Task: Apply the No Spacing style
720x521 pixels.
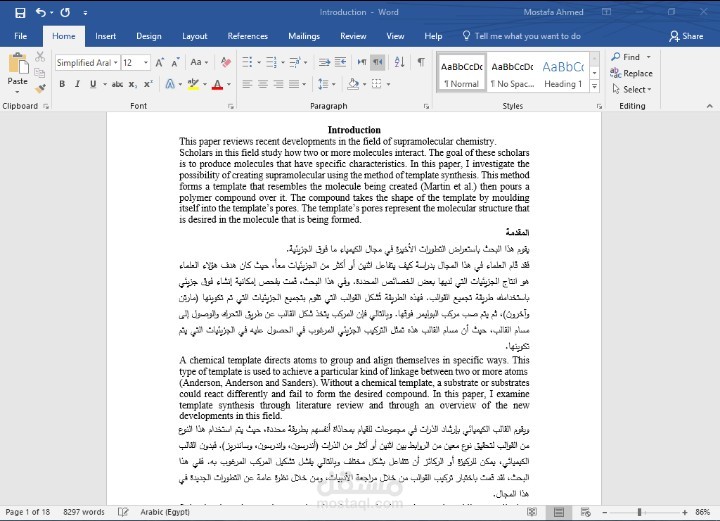Action: [x=512, y=73]
